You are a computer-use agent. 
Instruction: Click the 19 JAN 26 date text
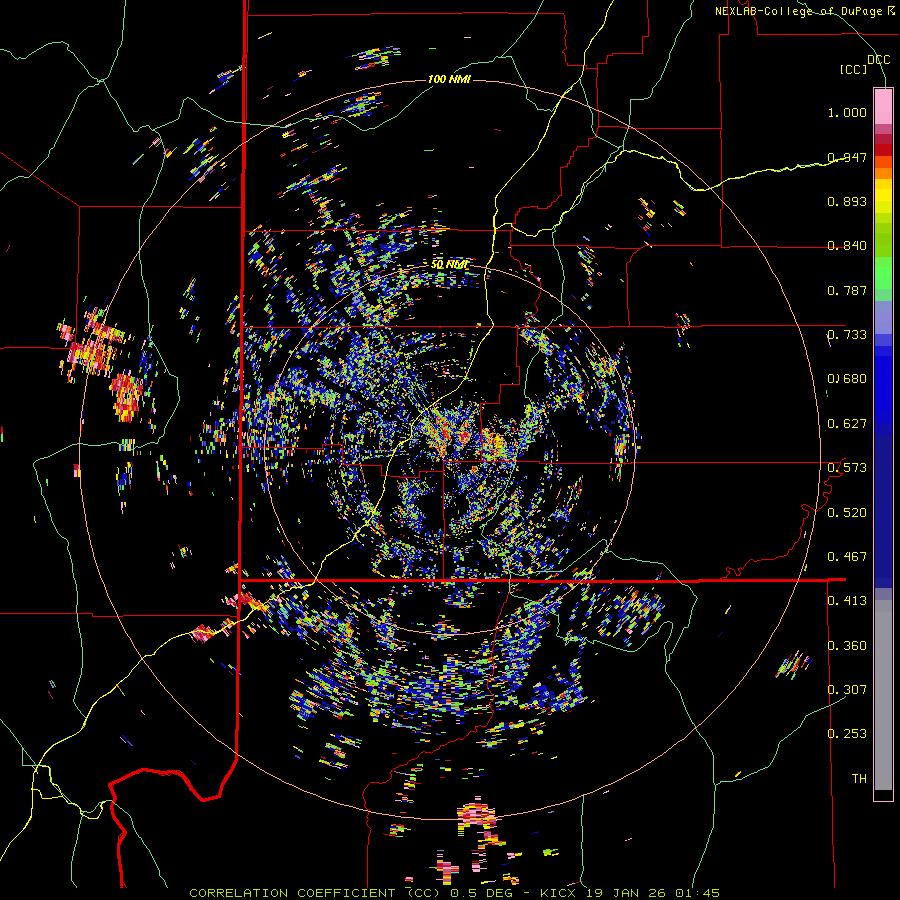click(626, 893)
